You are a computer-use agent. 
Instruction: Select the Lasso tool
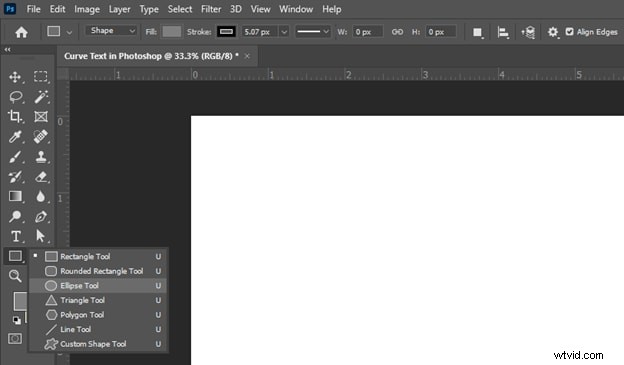pos(16,97)
